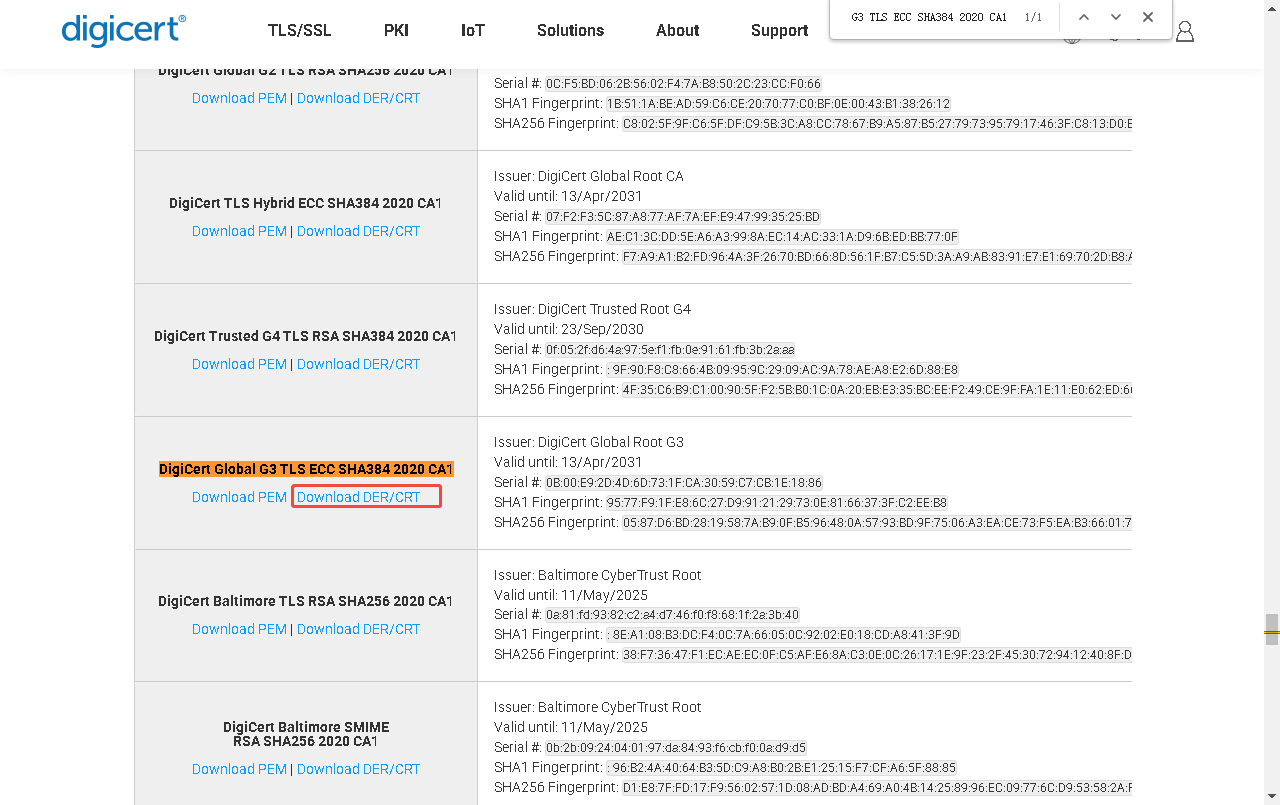Click Valid until: 23/Sep/2030 text

pyautogui.click(x=569, y=329)
